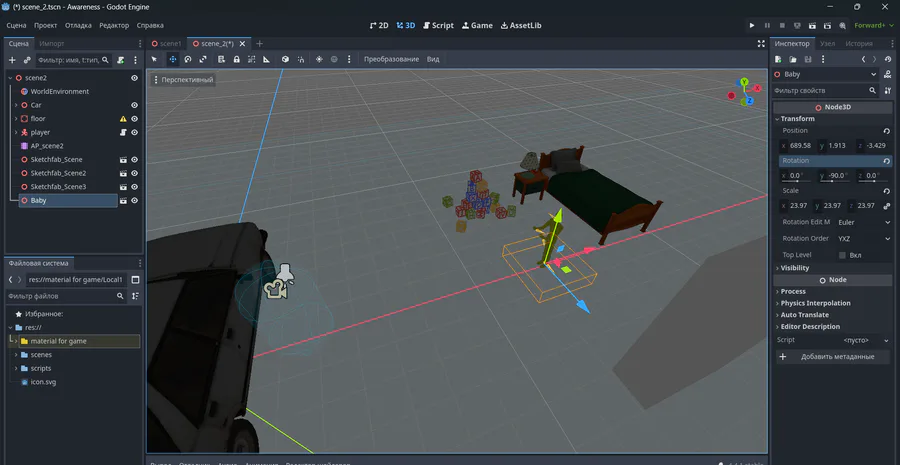Image resolution: width=900 pixels, height=465 pixels.
Task: Toggle visibility of Sketchfab_Scene node
Action: 134,160
